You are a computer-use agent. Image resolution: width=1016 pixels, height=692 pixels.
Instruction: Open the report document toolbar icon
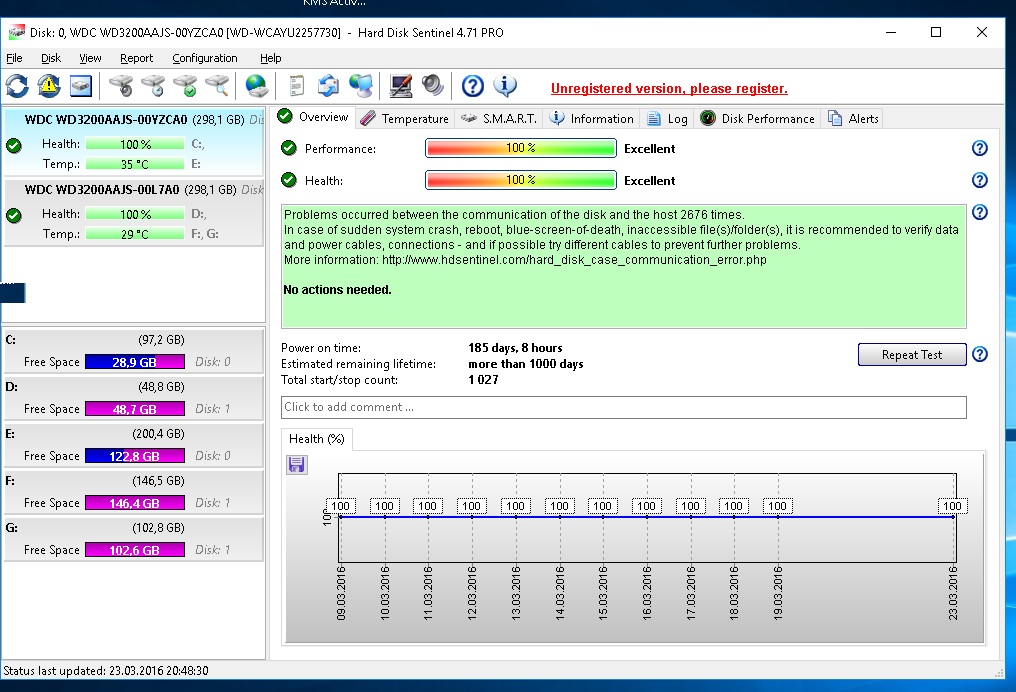(x=296, y=86)
